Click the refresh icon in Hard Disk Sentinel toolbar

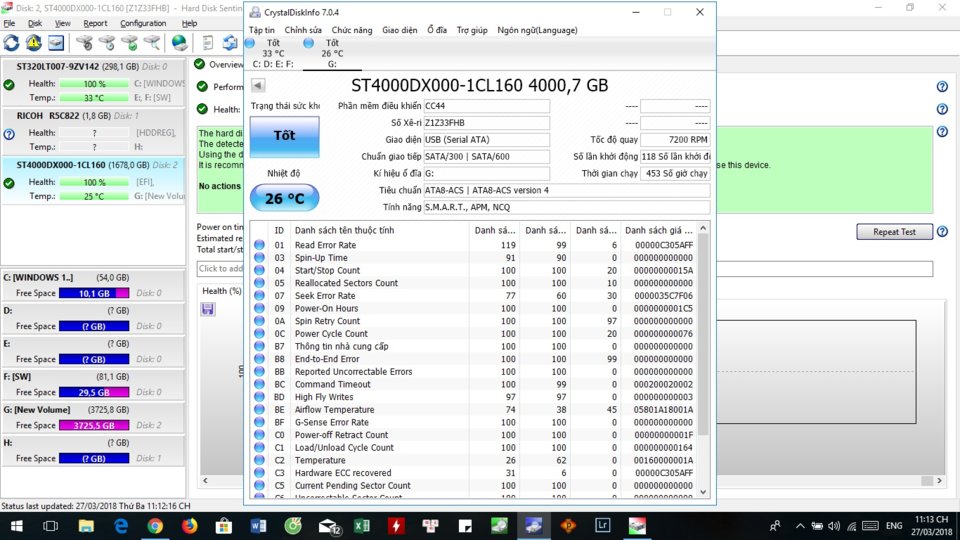tap(11, 43)
